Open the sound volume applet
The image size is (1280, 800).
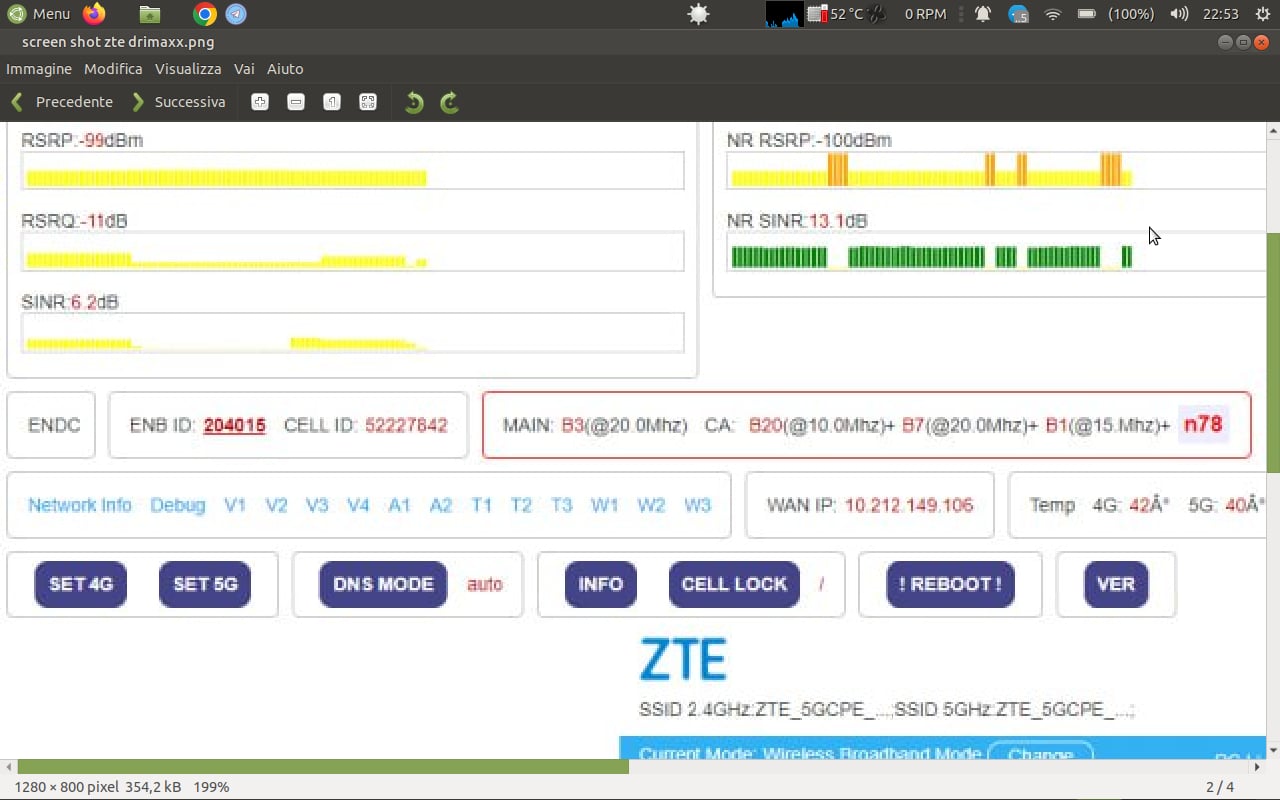tap(1180, 14)
